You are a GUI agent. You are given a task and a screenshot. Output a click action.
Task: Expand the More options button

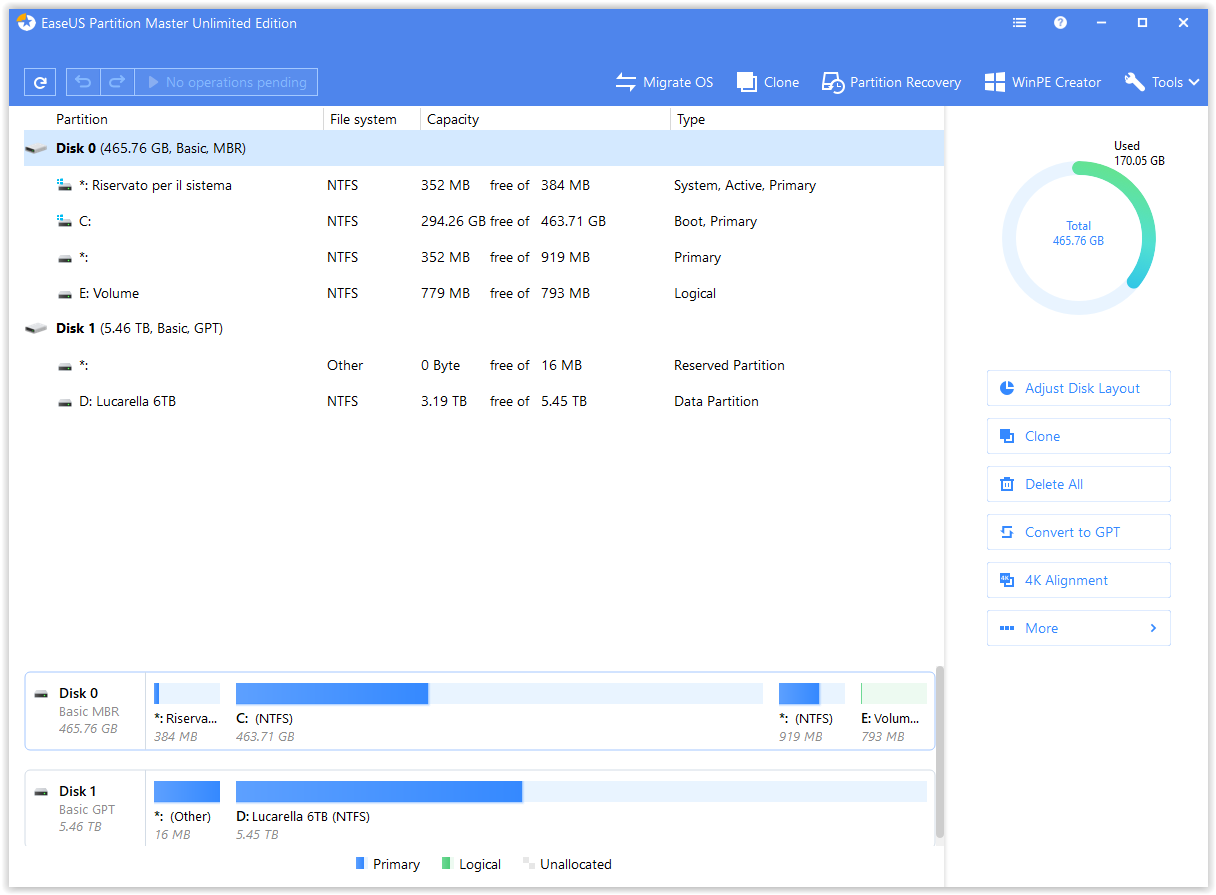1078,628
